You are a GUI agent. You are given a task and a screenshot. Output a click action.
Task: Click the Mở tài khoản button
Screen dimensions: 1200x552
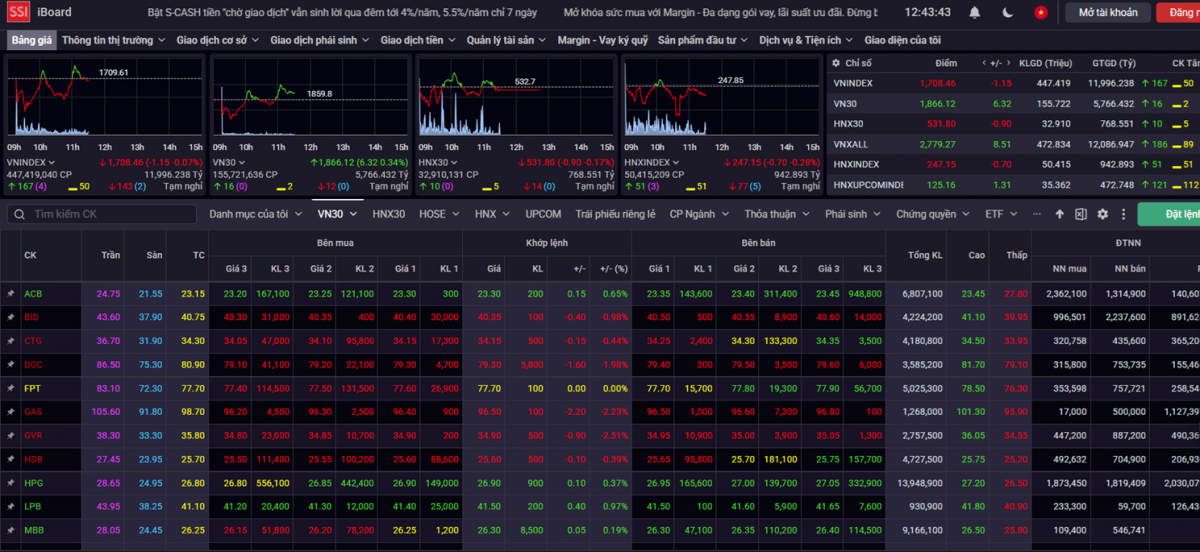click(1108, 13)
